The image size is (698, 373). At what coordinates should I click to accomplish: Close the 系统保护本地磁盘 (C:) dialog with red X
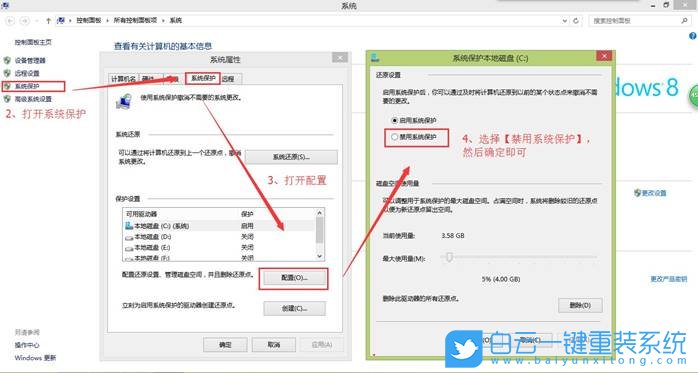pyautogui.click(x=604, y=56)
